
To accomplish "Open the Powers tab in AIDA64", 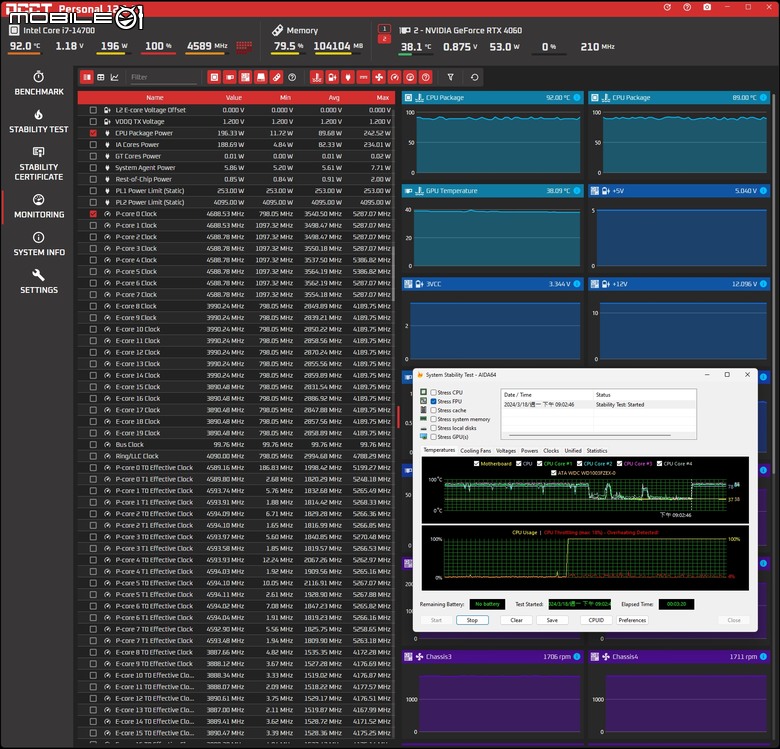I will click(x=529, y=451).
